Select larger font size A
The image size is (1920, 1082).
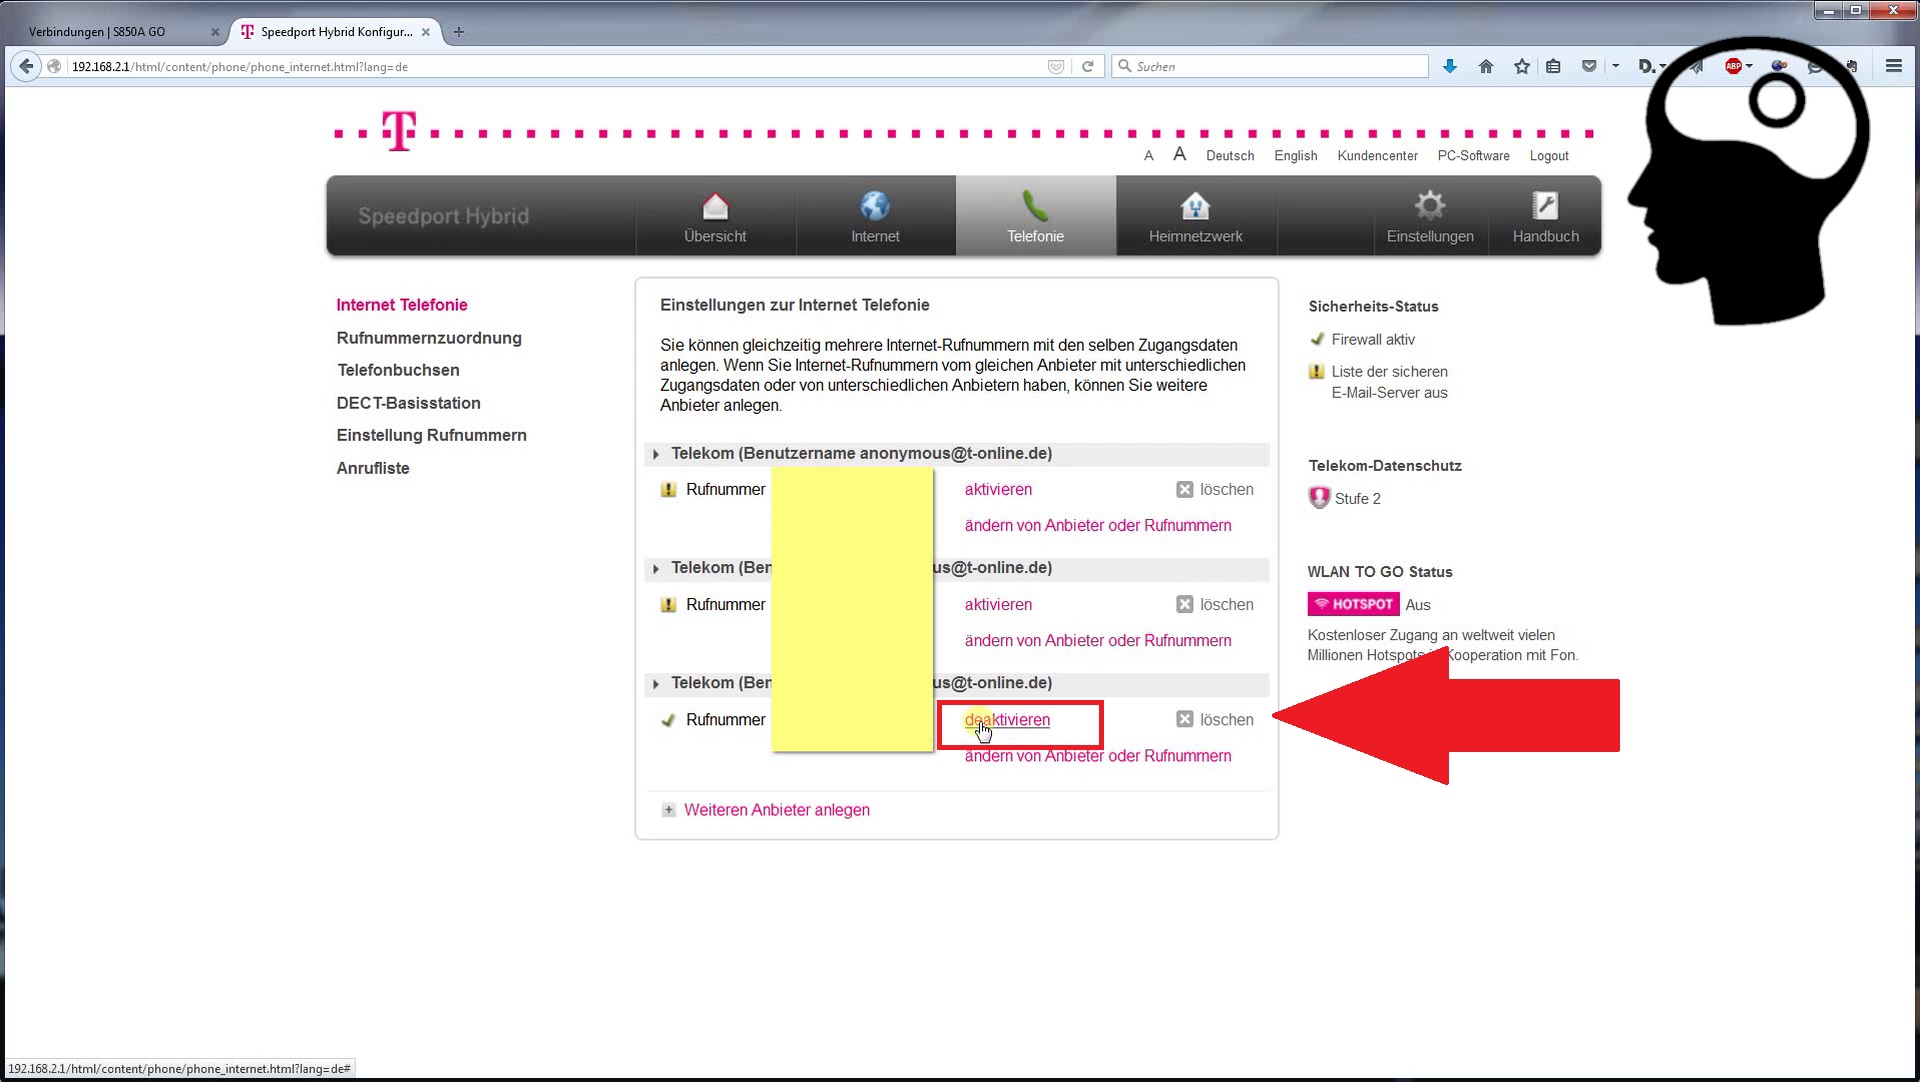coord(1180,154)
